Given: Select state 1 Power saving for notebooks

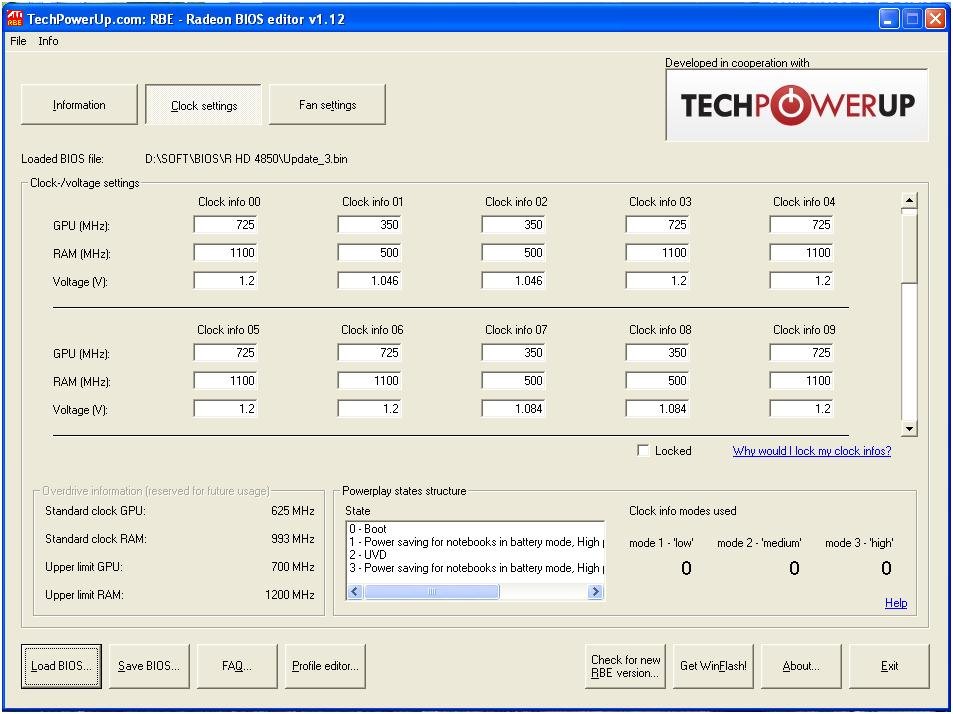Looking at the screenshot, I should pyautogui.click(x=476, y=541).
